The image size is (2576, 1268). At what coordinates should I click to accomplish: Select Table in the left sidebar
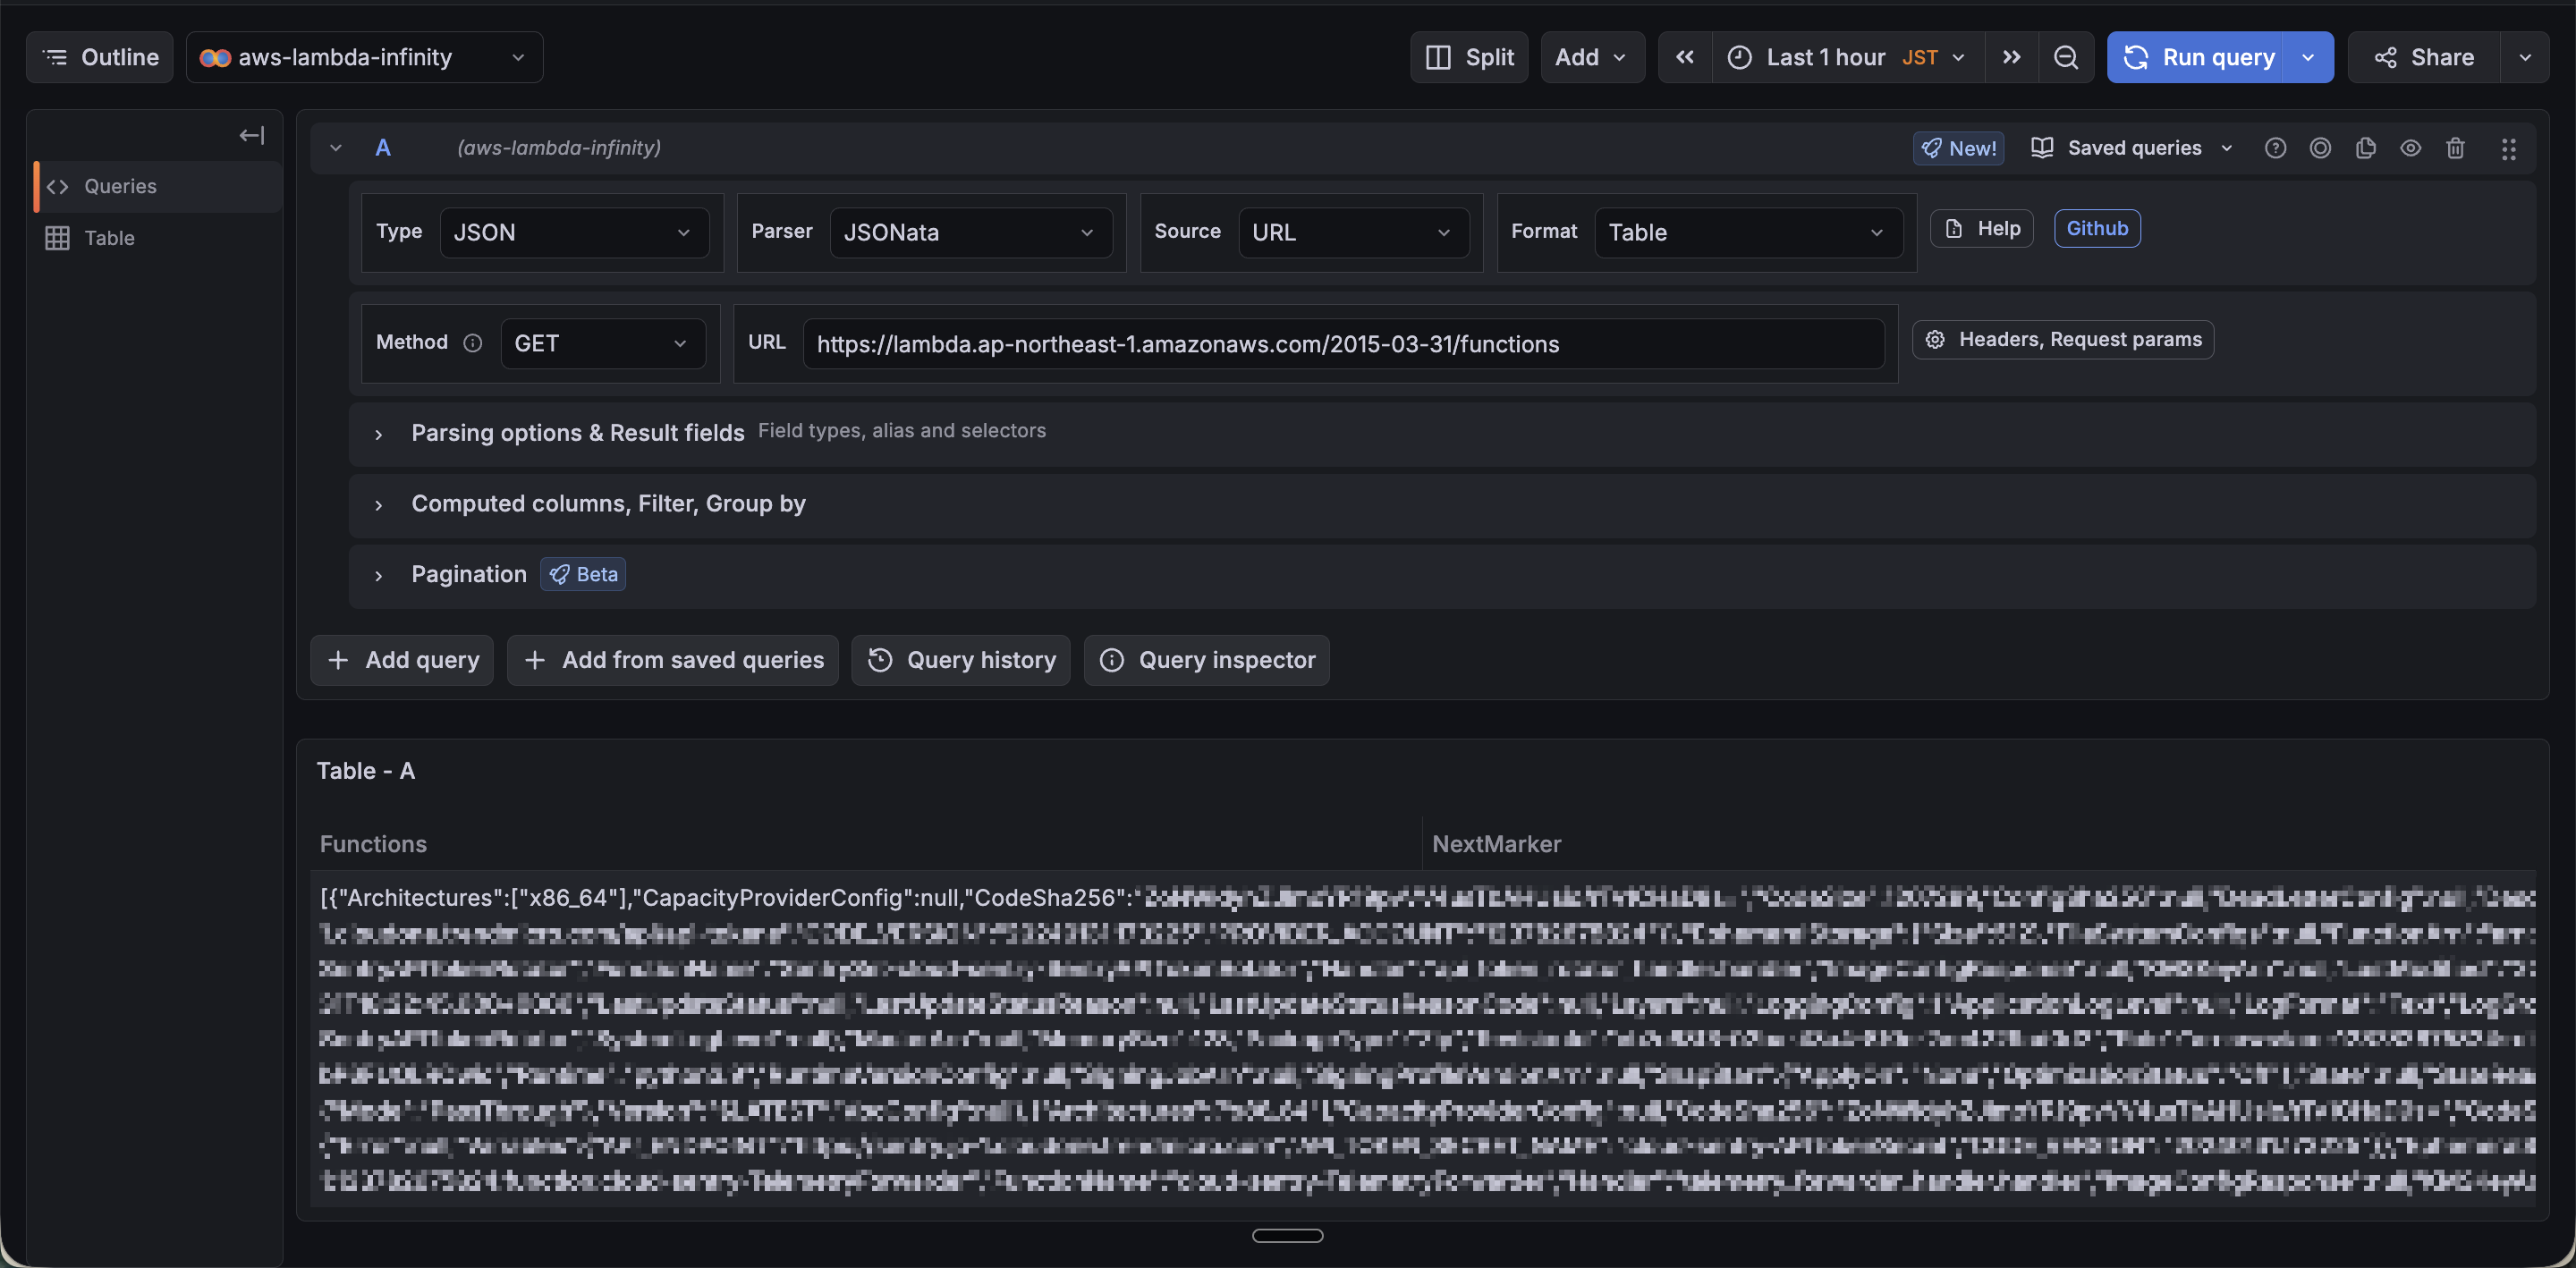click(109, 238)
